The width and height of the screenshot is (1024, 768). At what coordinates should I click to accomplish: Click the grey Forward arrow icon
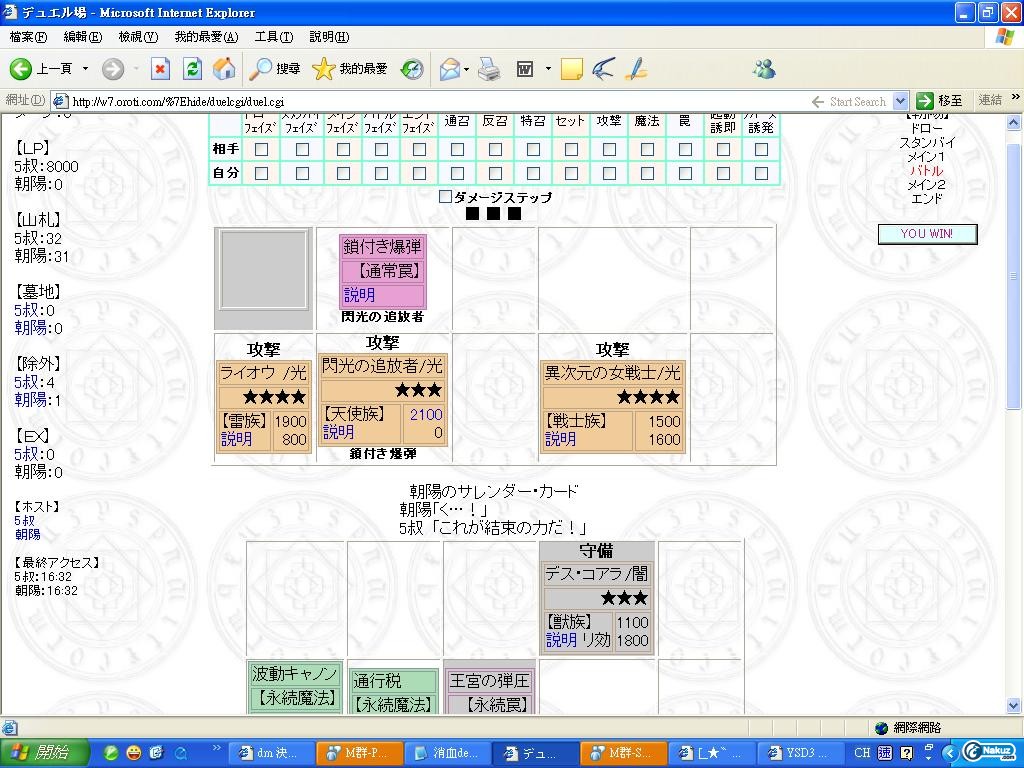[x=112, y=69]
